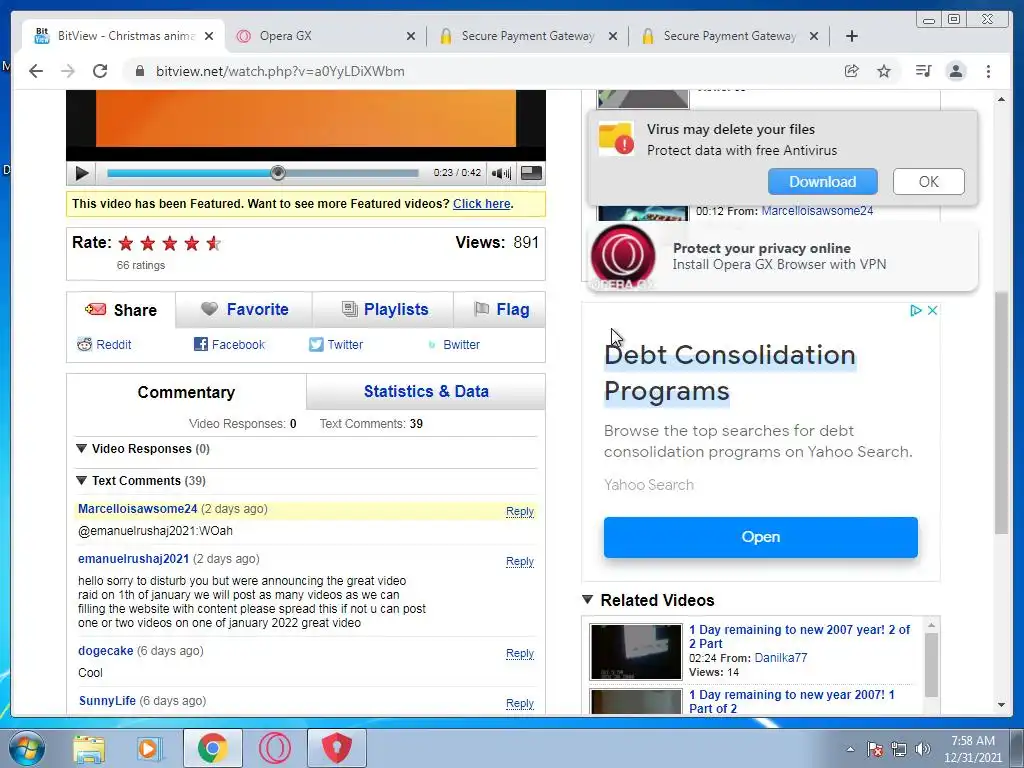Image resolution: width=1024 pixels, height=768 pixels.
Task: Click OK in the virus warning popup
Action: 928,182
